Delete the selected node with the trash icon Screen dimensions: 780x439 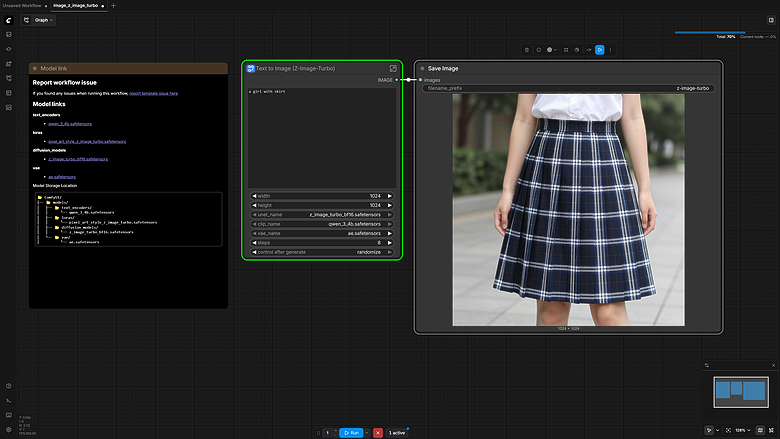coord(527,49)
